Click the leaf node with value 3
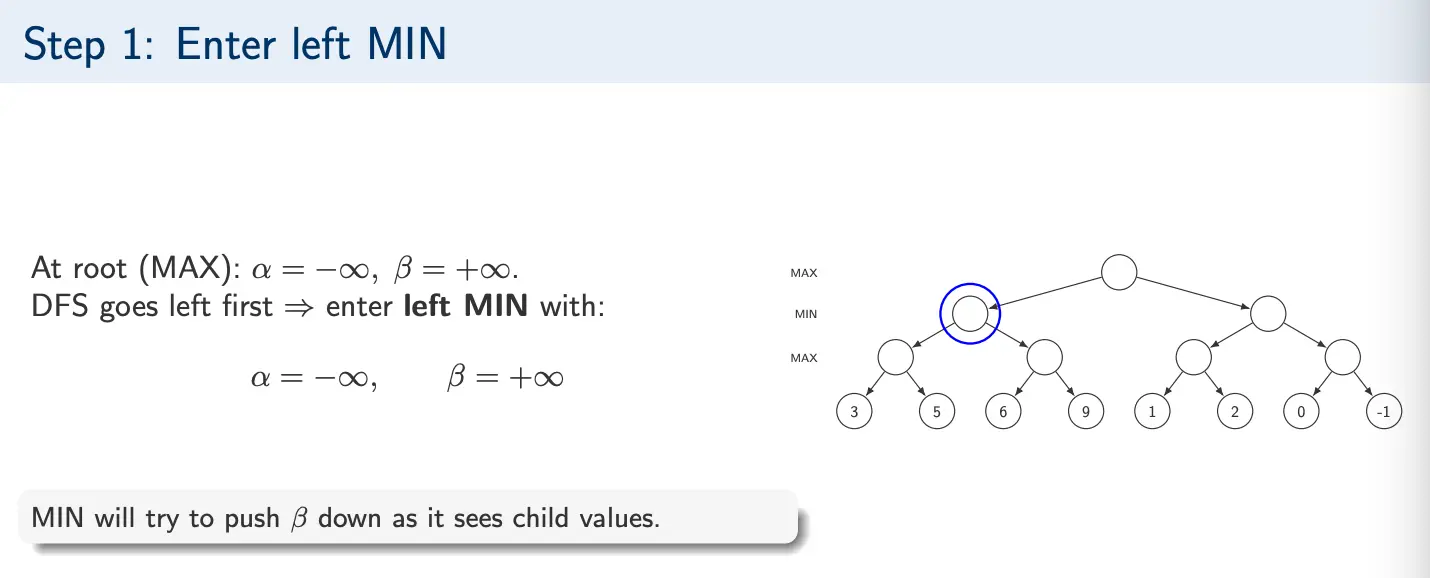Image resolution: width=1430 pixels, height=578 pixels. pyautogui.click(x=856, y=413)
